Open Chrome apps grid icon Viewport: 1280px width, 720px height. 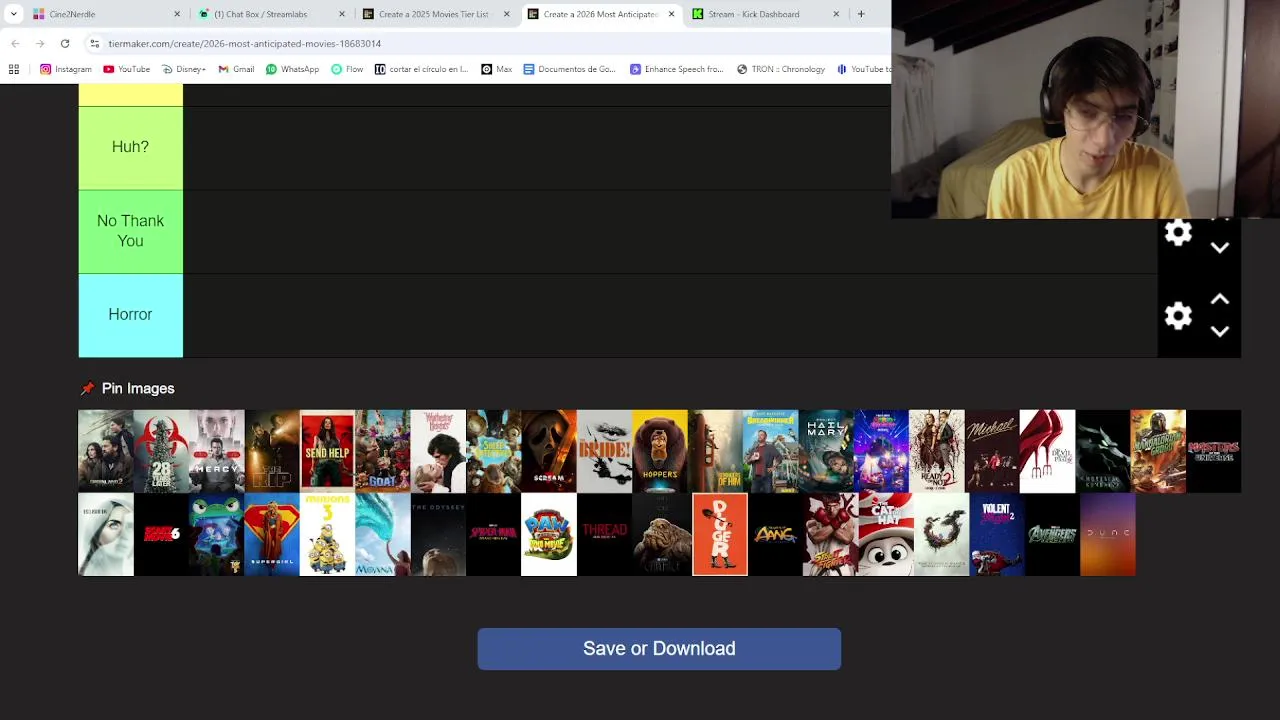(14, 69)
